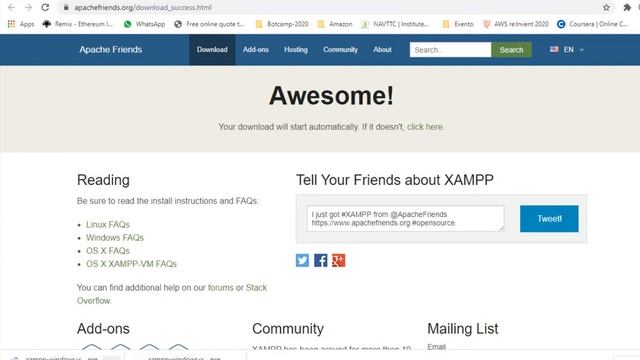This screenshot has width=640, height=360.
Task: Open Remix - Ethereum bookmark
Action: click(x=78, y=24)
